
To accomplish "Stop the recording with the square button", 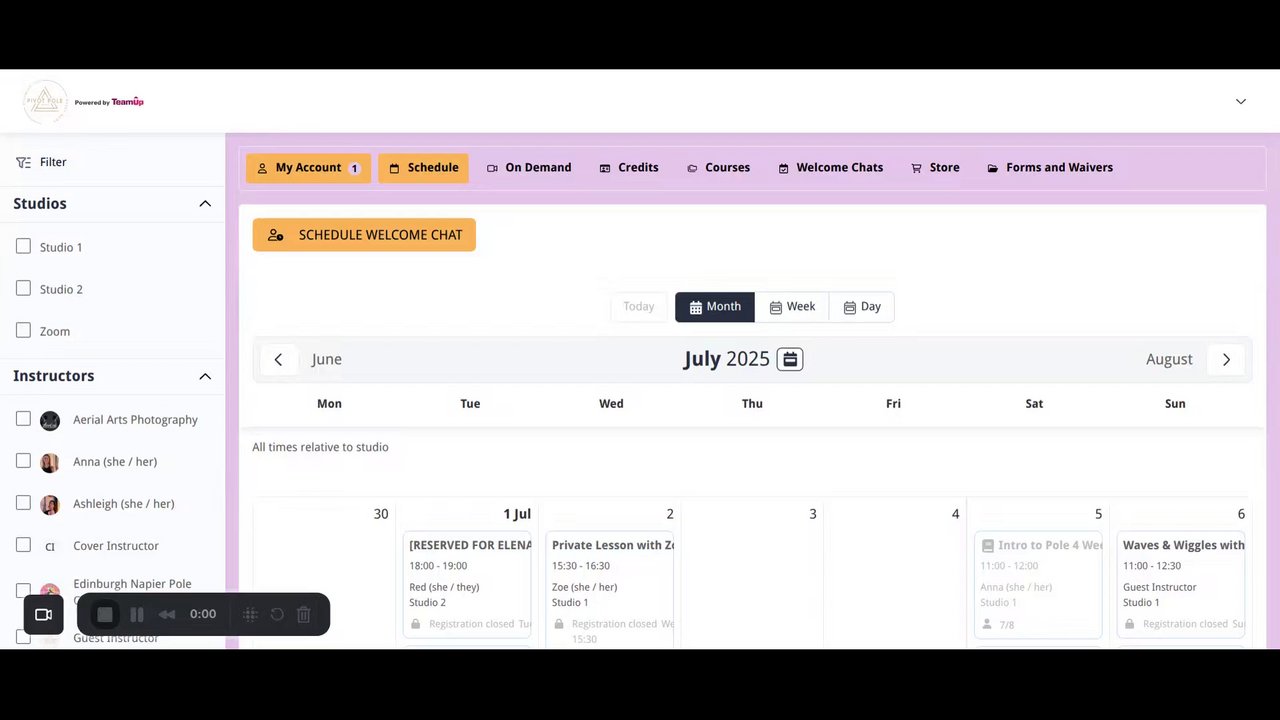I will 105,614.
